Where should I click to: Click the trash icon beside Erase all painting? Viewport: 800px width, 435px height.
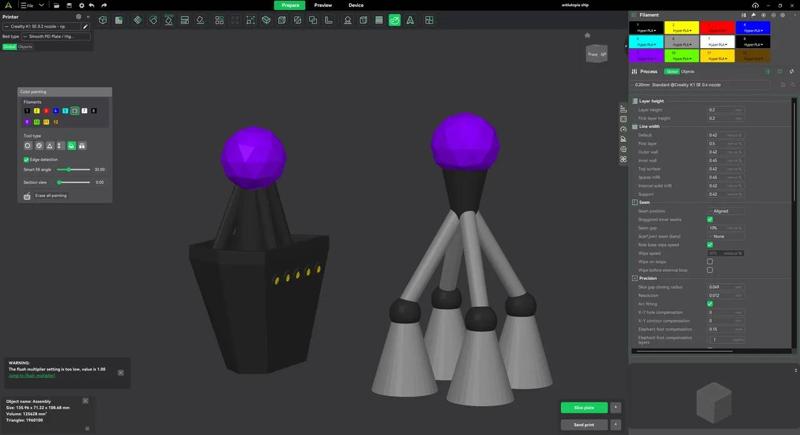(27, 196)
